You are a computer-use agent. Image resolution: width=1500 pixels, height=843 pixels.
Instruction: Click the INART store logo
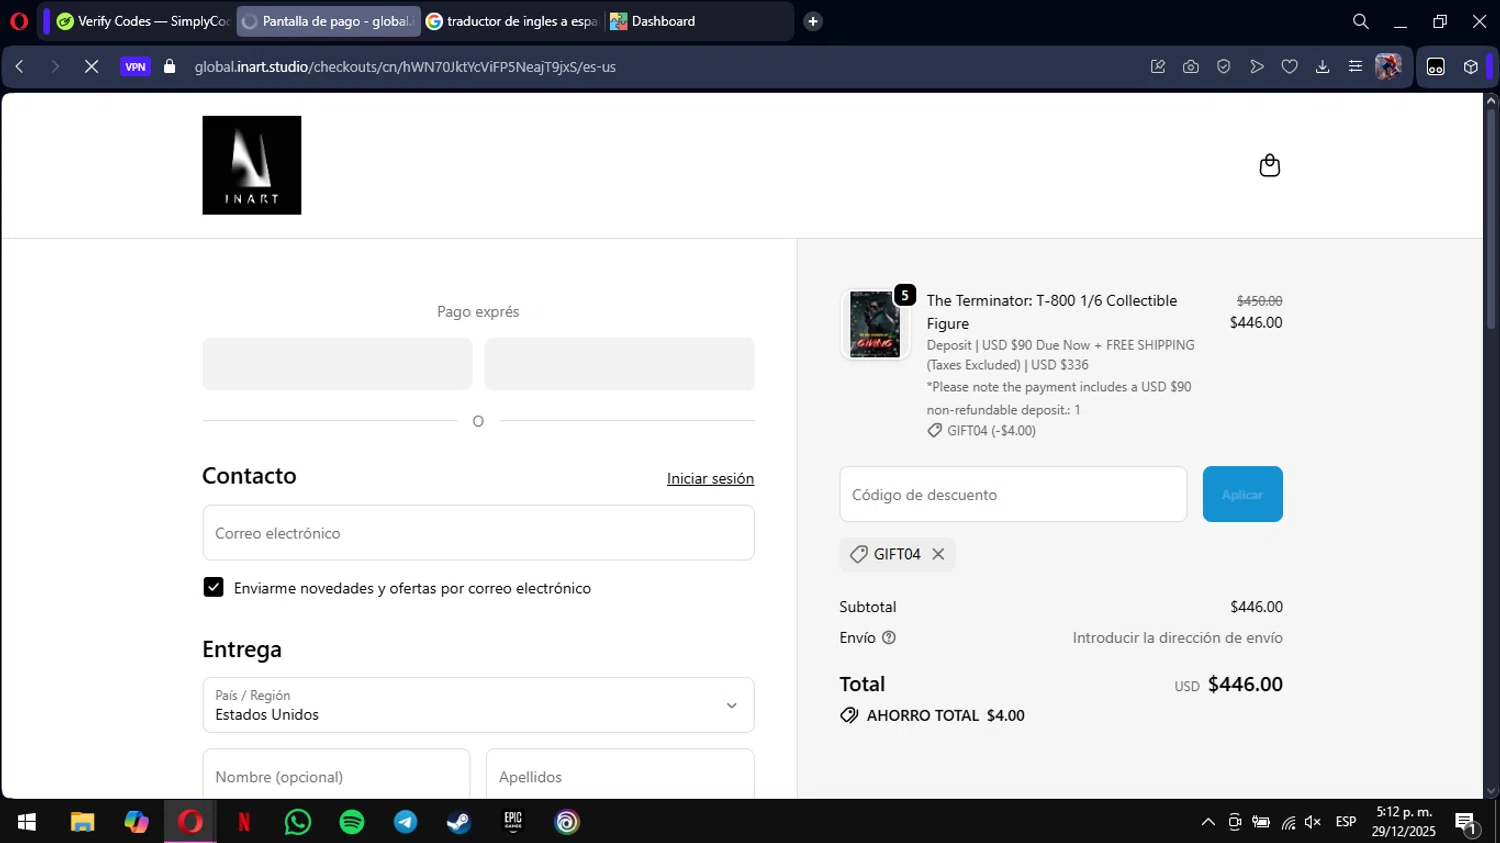pos(252,165)
